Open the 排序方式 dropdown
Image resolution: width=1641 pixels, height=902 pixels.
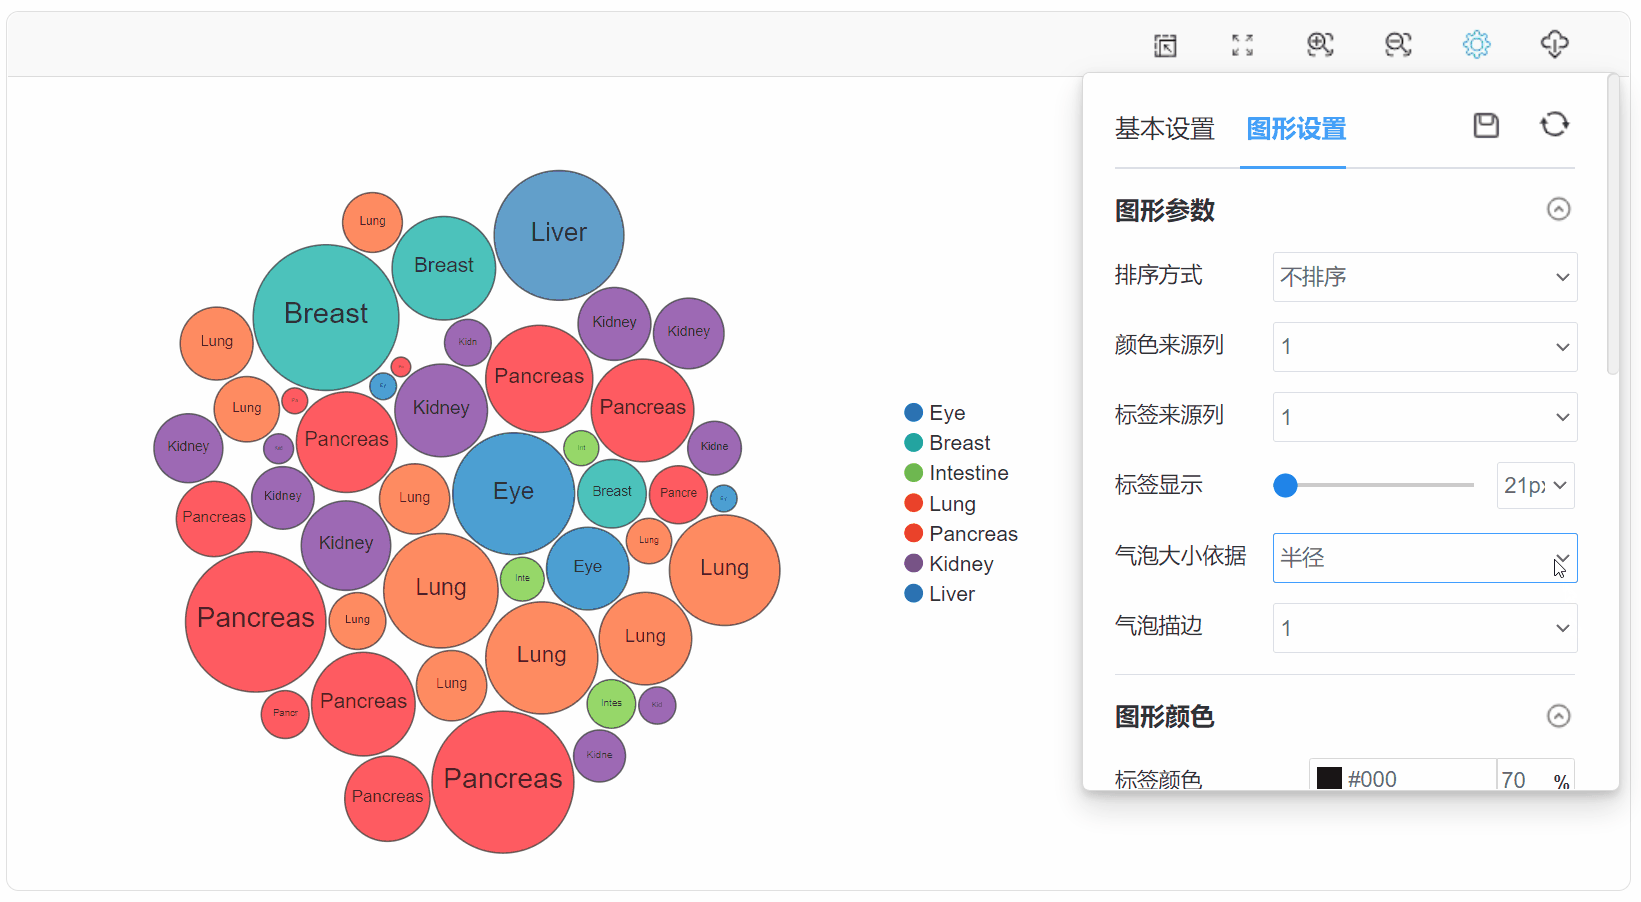point(1425,277)
